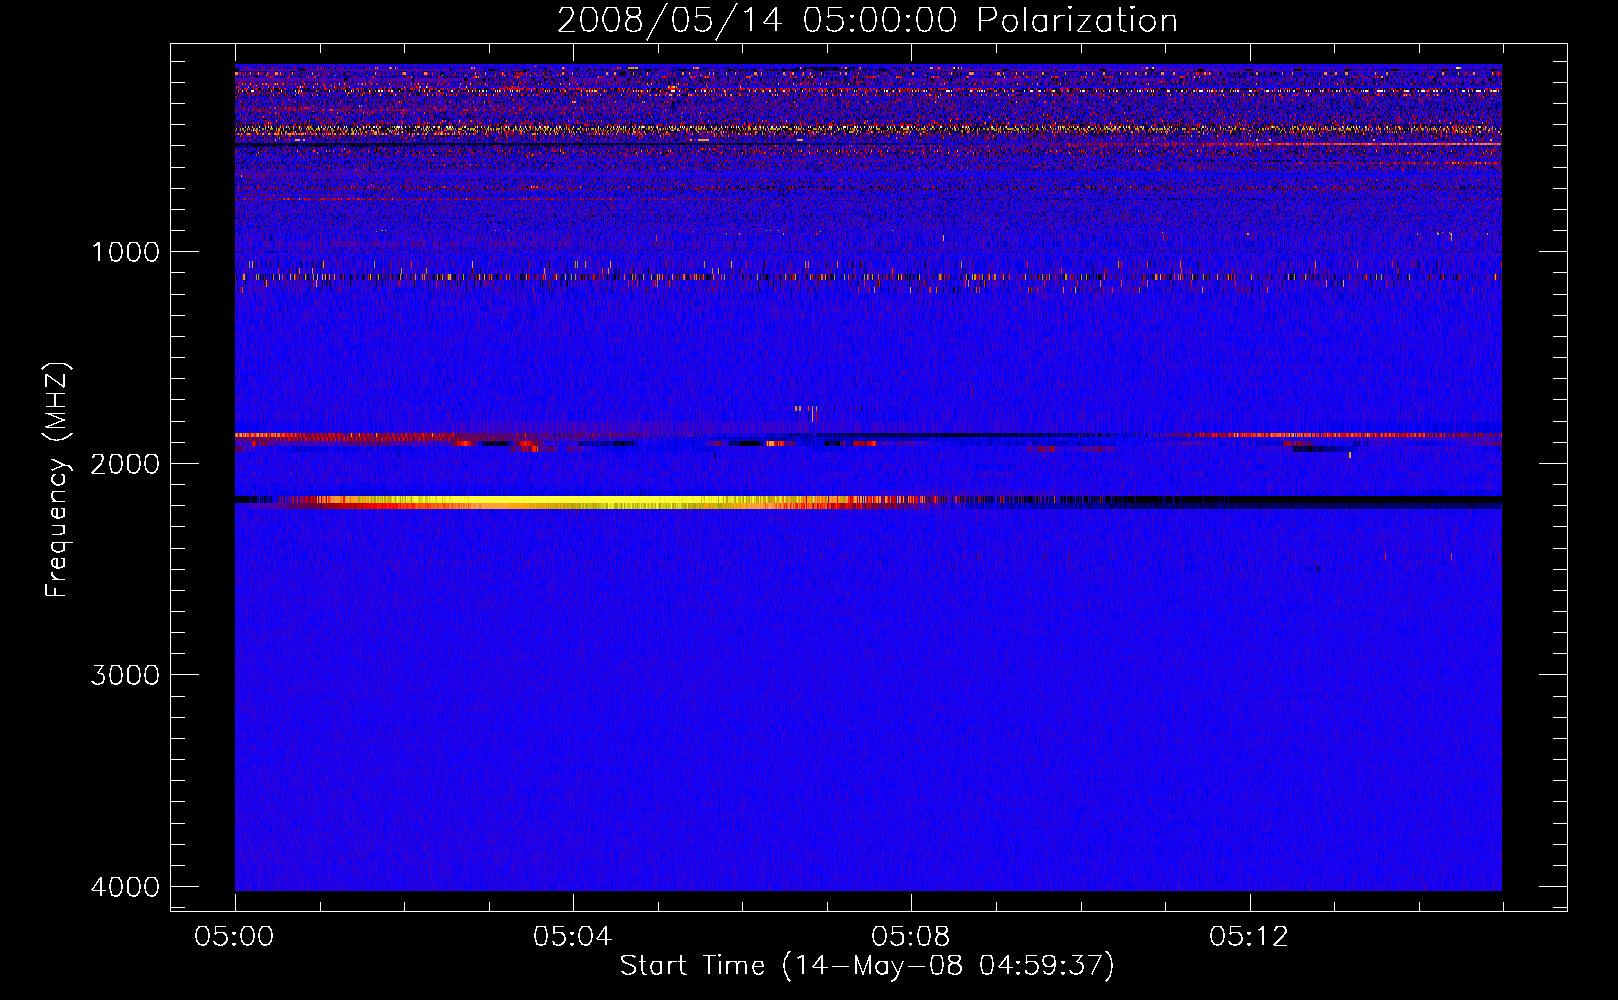
Task: Click the 05:08 time tick label
Action: pyautogui.click(x=910, y=937)
